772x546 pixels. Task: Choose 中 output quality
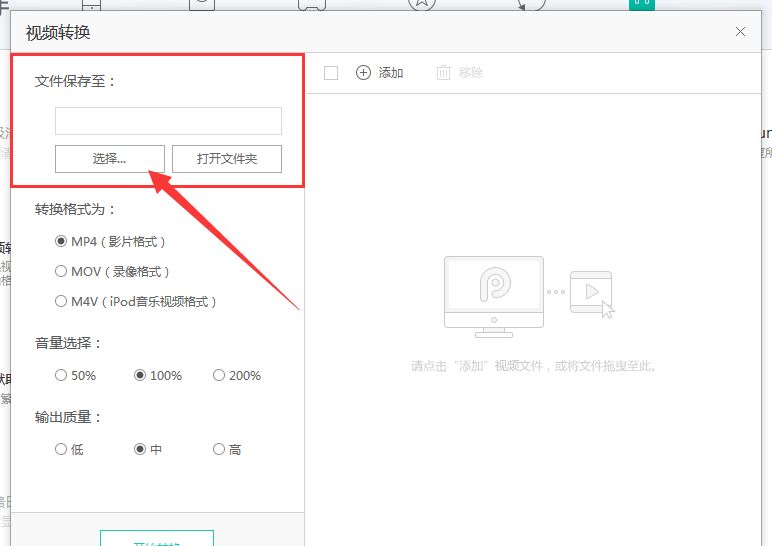140,449
